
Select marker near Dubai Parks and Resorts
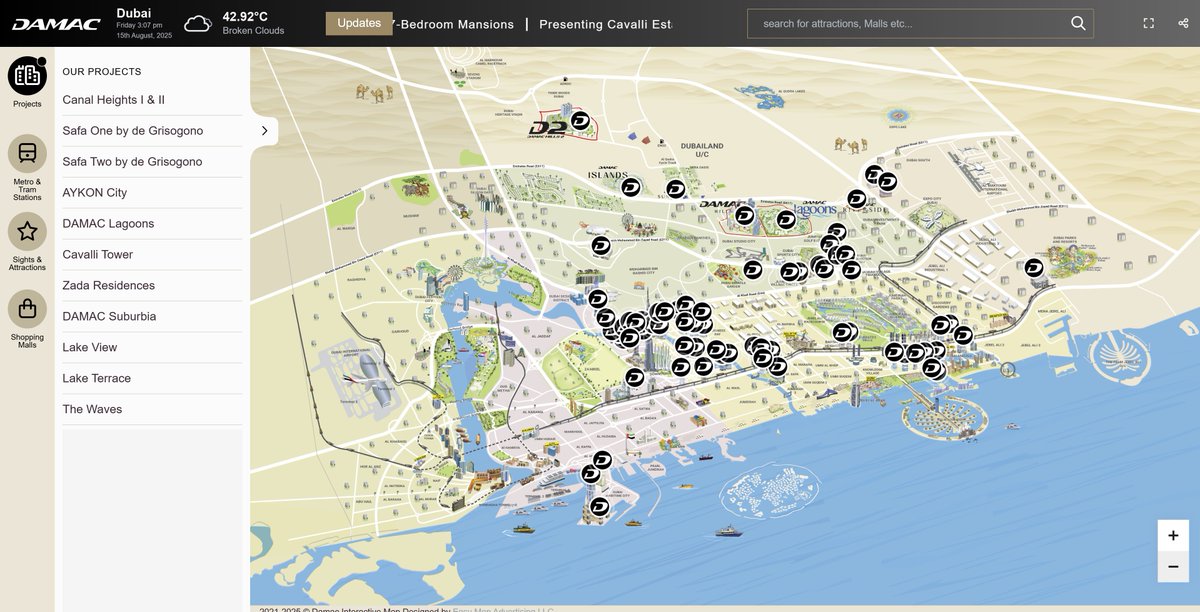point(1034,268)
